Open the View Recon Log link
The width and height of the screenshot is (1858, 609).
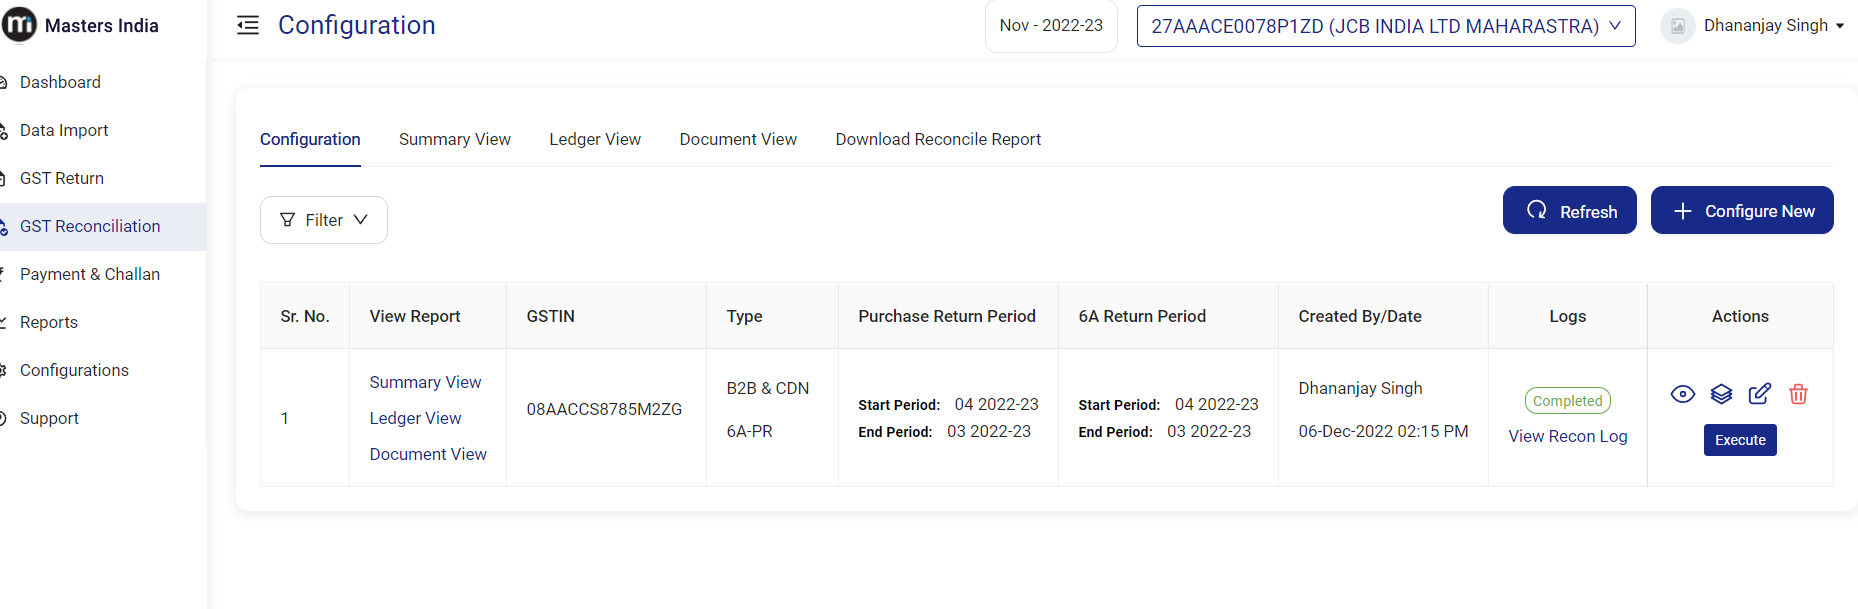[1567, 437]
